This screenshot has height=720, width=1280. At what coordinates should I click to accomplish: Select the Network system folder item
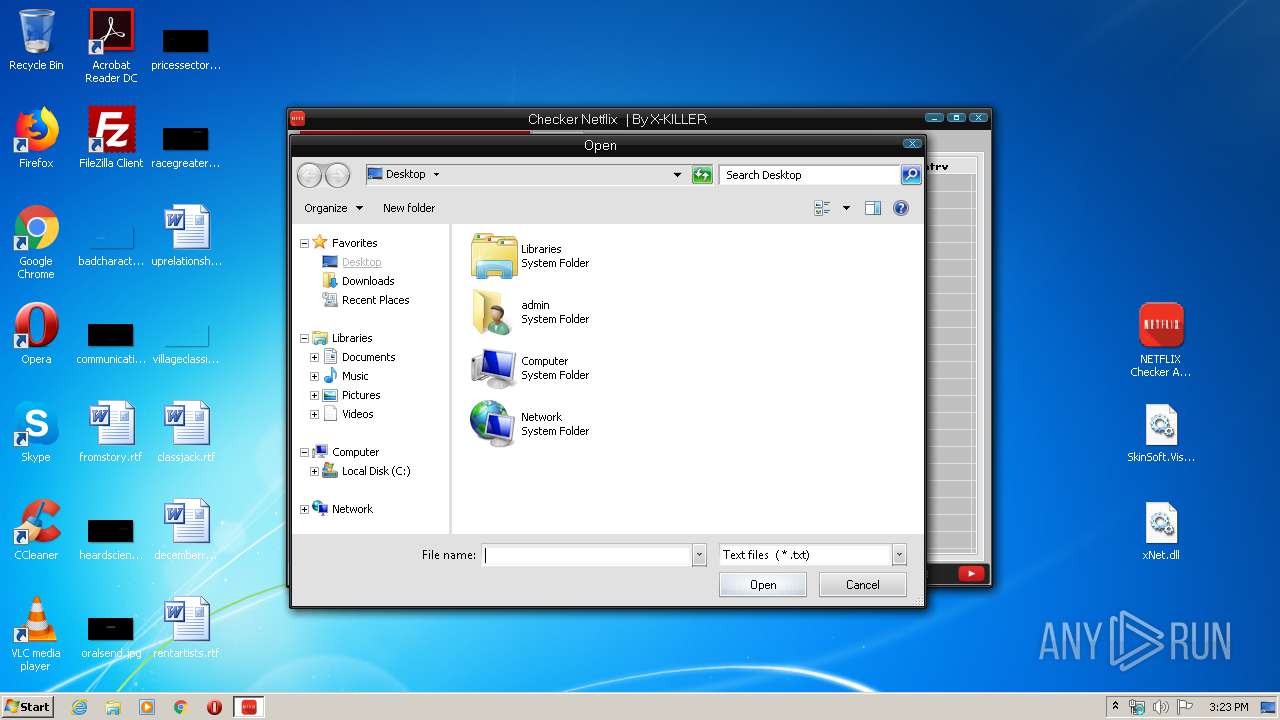(x=530, y=424)
